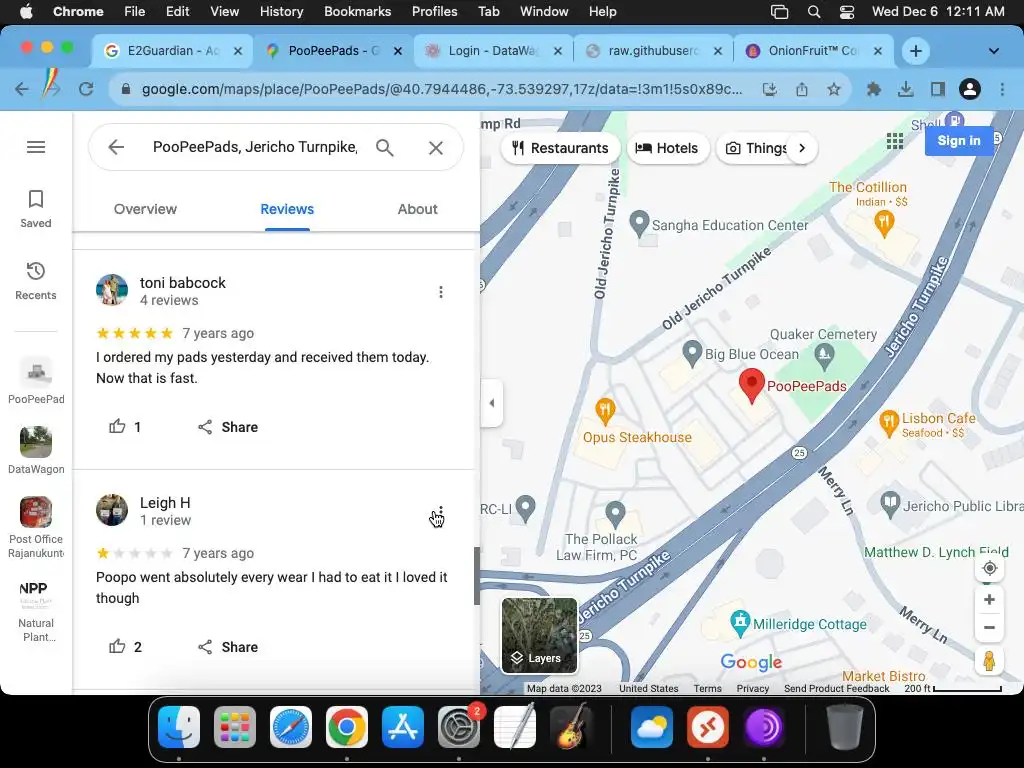Open Natural Plant recent item
The image size is (1024, 768).
point(36,612)
